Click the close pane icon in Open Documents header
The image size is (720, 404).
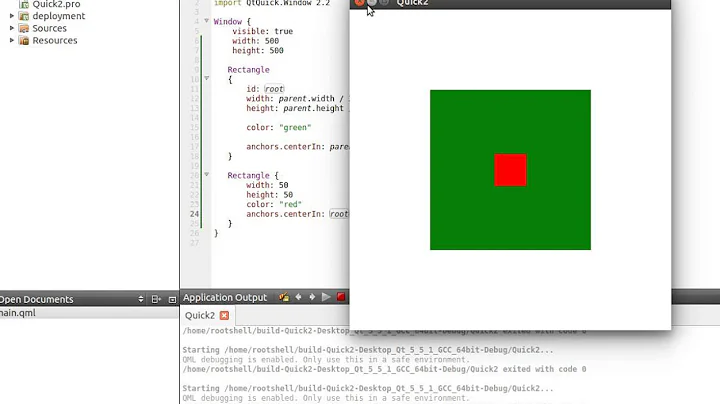coord(172,299)
